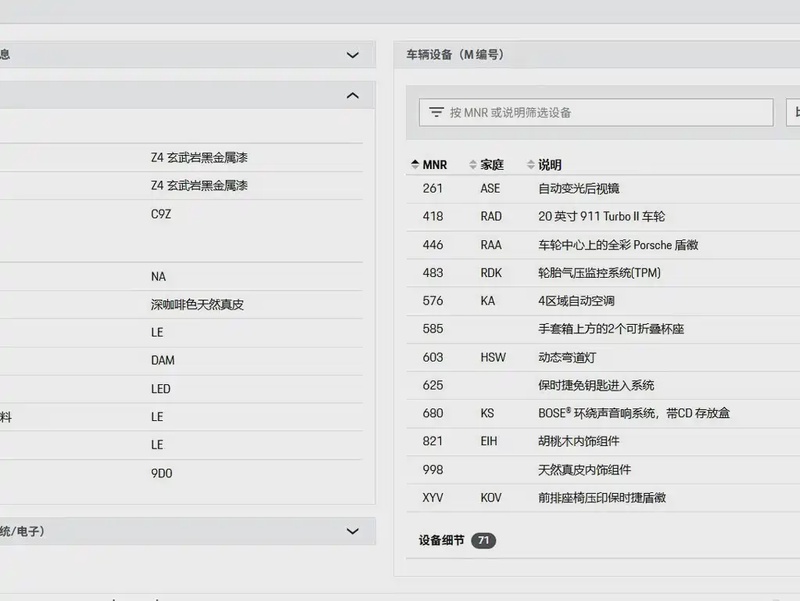Screen dimensions: 800x601
Task: Click the sort arrows beside MNR column
Action: click(415, 165)
